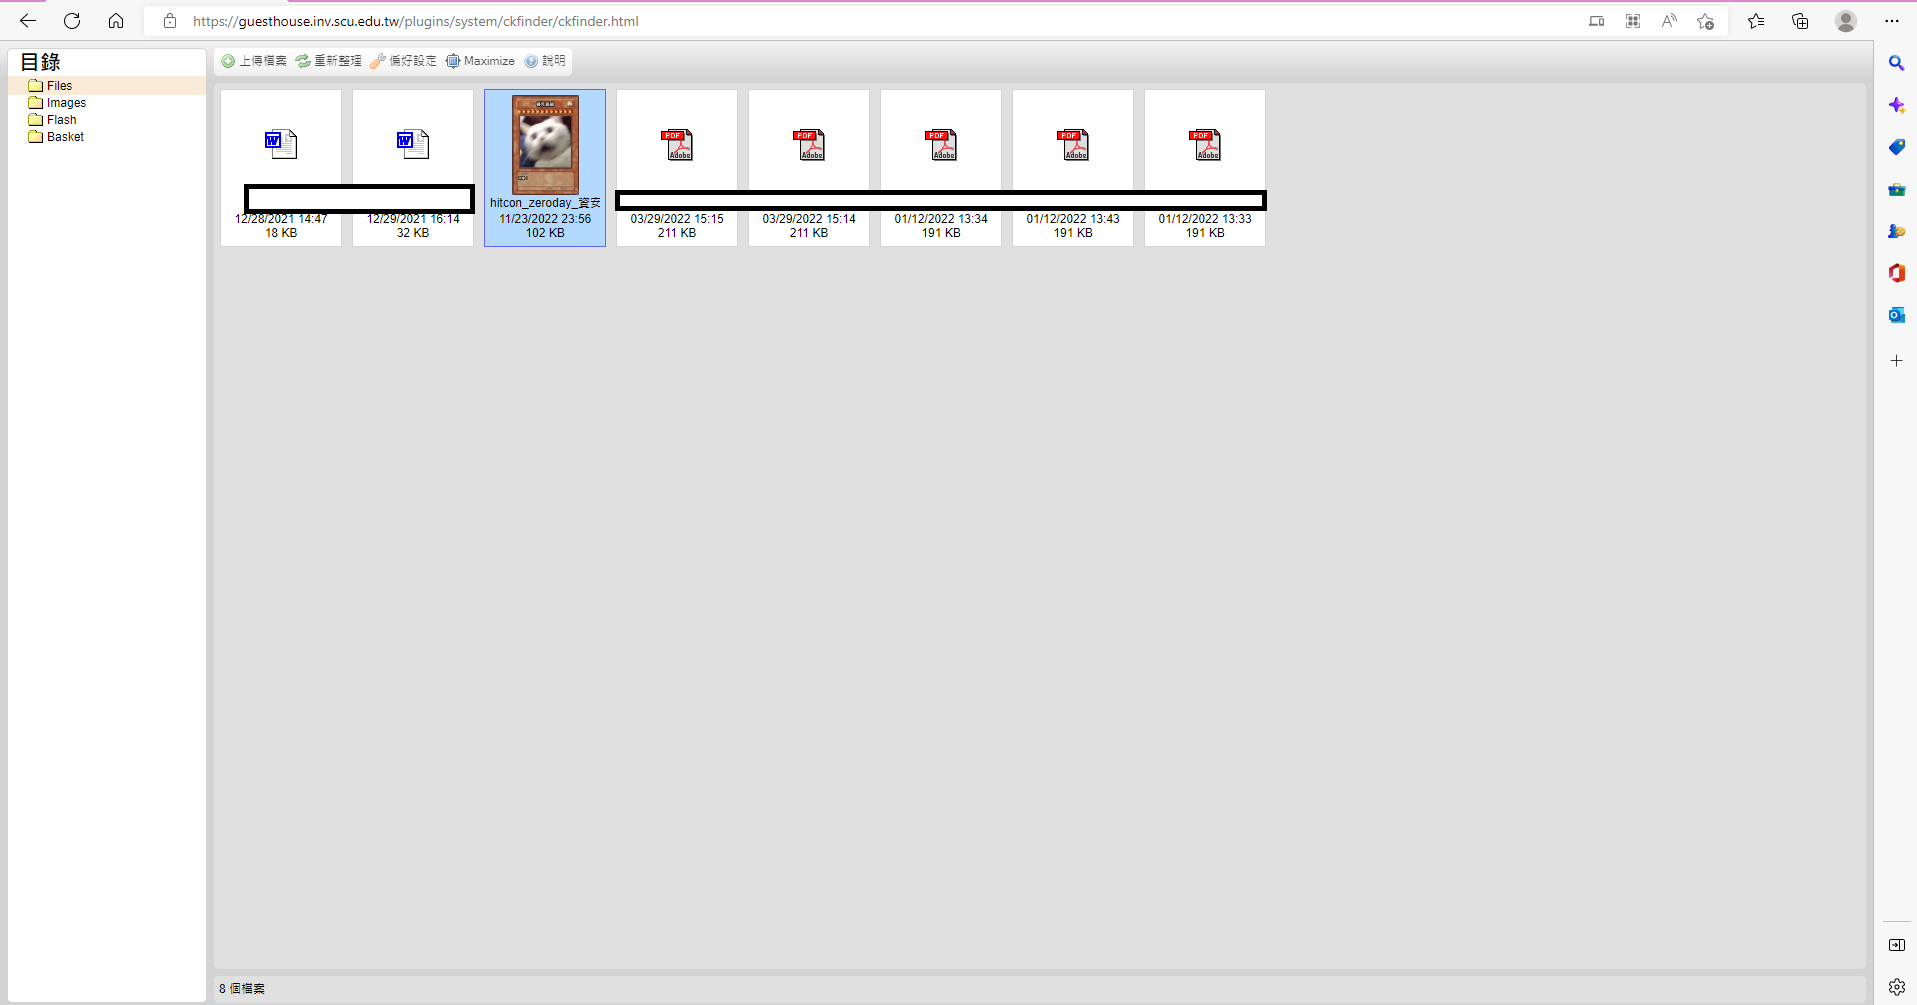This screenshot has height=1005, width=1917.
Task: Click the 重新整理 refresh button in CKFinder
Action: 329,61
